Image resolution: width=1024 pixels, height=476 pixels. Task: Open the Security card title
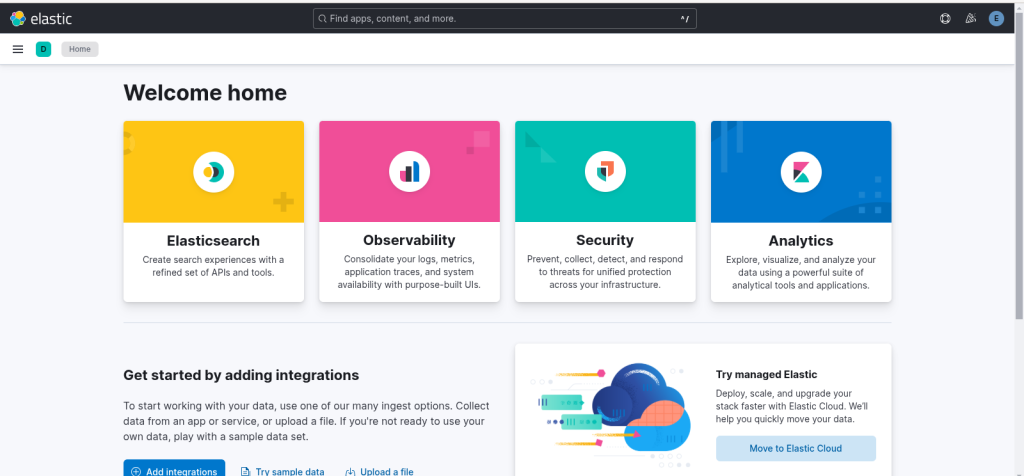point(605,240)
